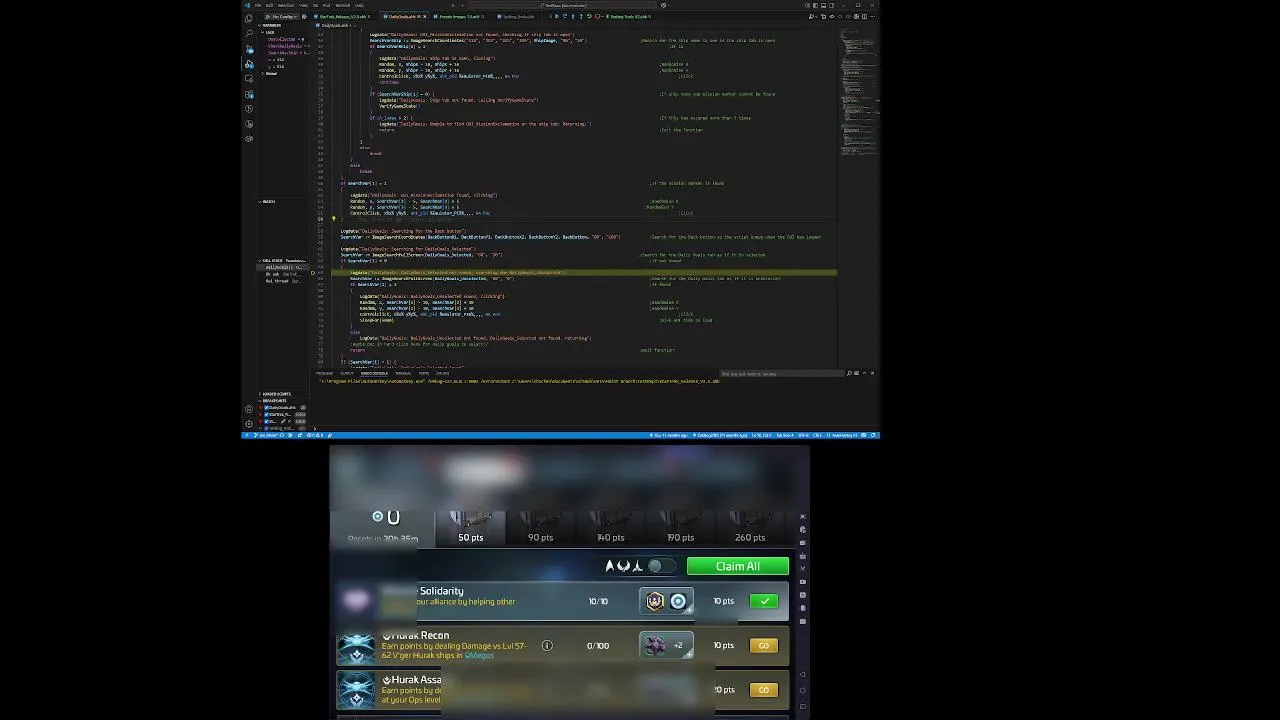Toggle the third breakpoint checkbox in Breakpoints
This screenshot has width=1280, height=720.
coord(266,421)
